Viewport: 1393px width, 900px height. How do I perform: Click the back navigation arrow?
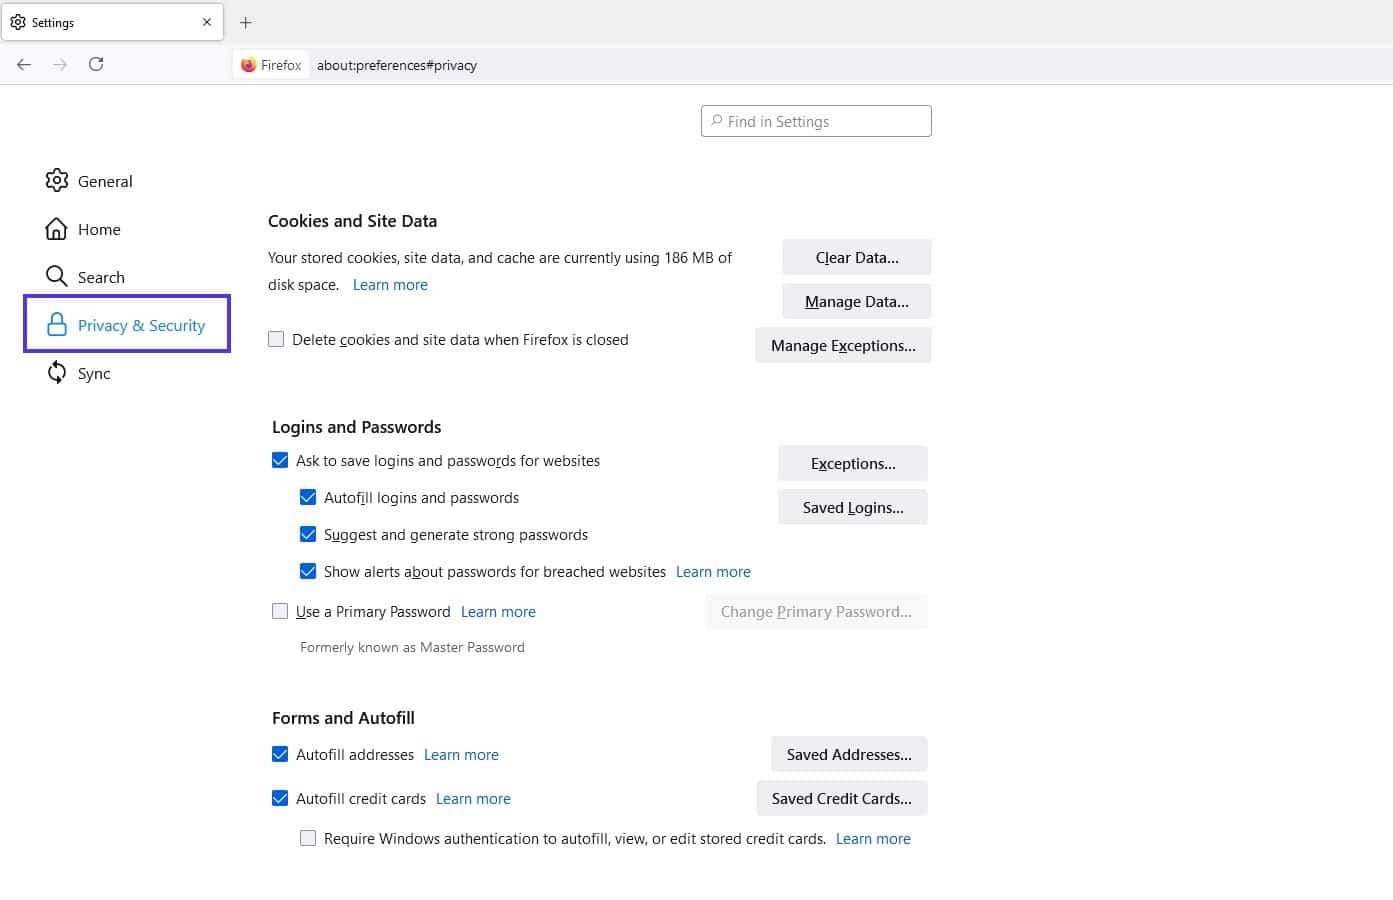pyautogui.click(x=23, y=64)
